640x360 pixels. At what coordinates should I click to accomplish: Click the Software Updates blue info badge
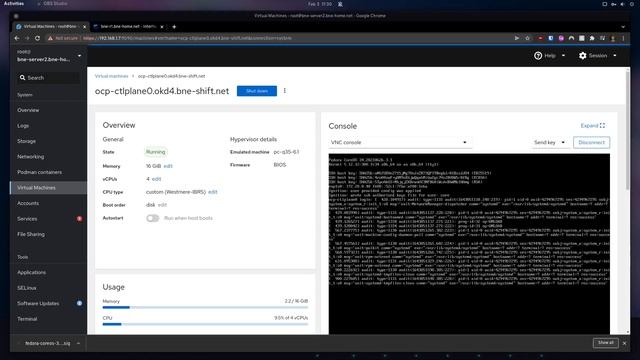click(x=79, y=303)
